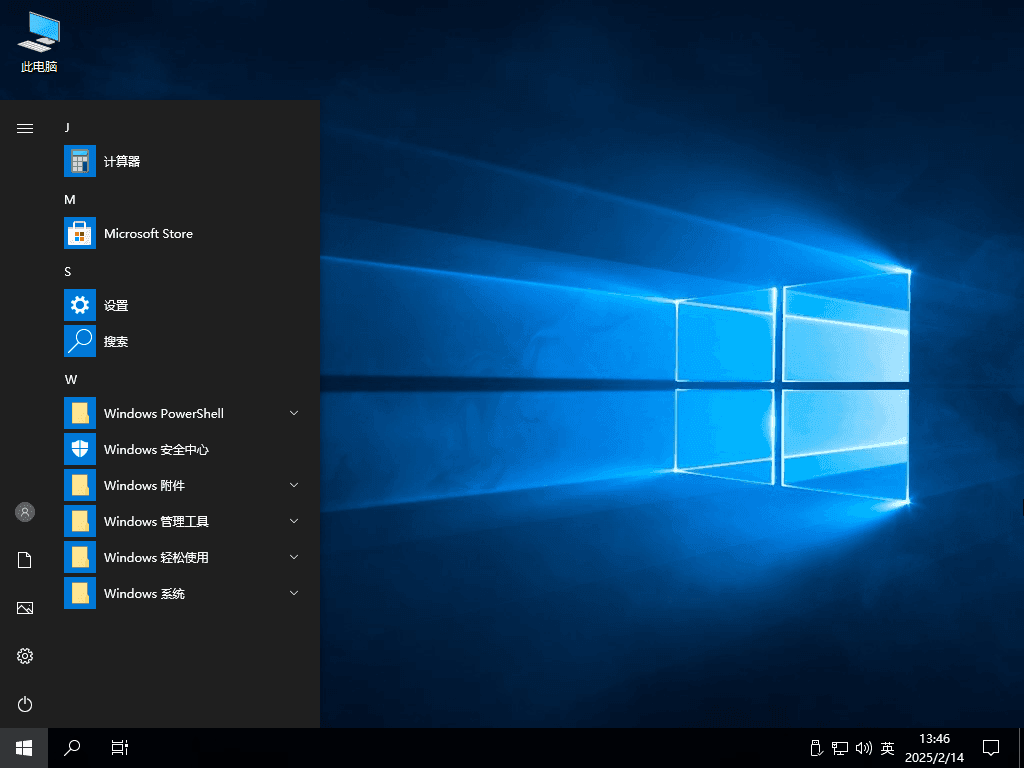
Task: Expand the Windows 附件 folder
Action: click(293, 485)
